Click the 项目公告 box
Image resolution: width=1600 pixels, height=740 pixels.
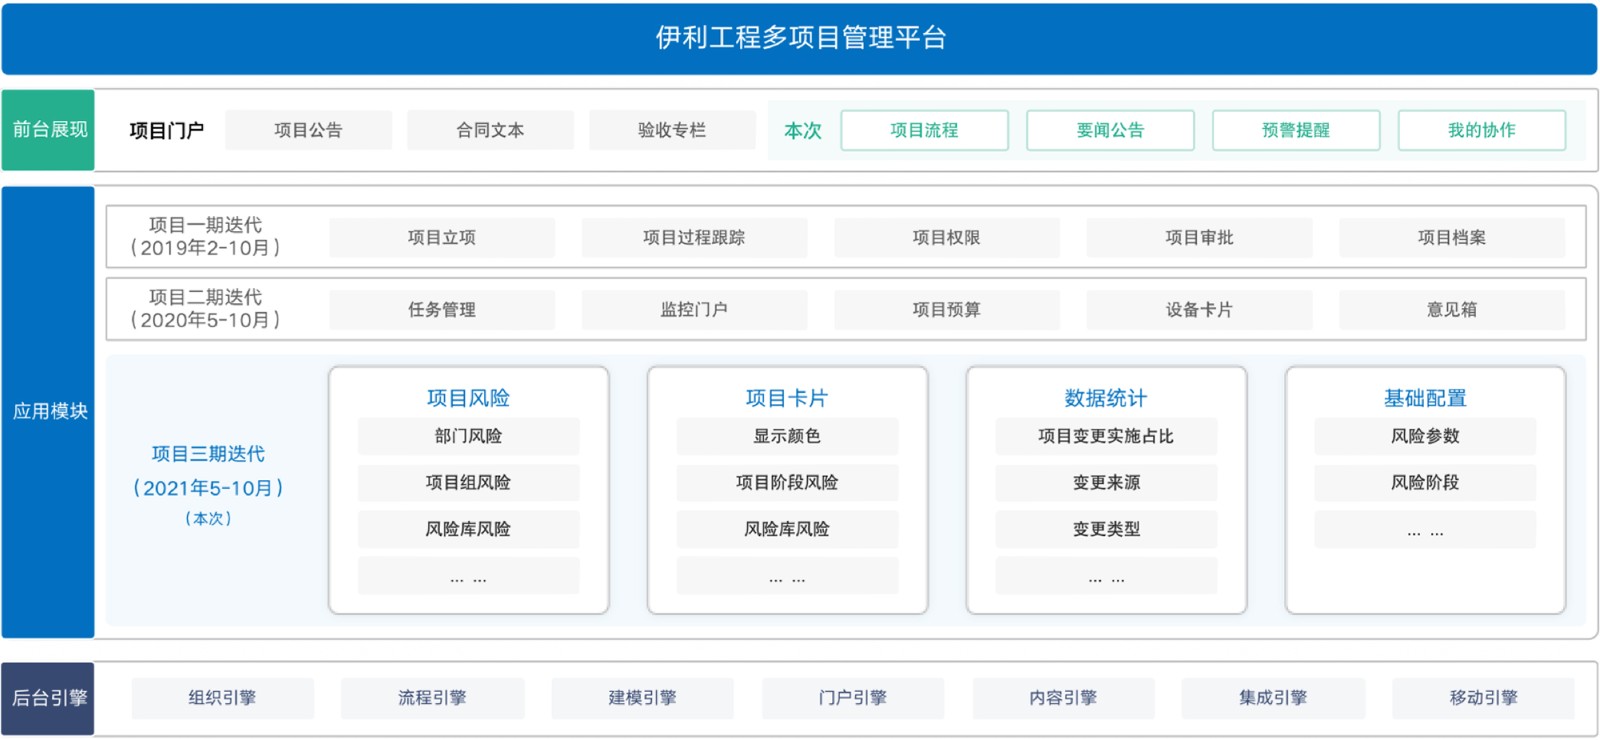pyautogui.click(x=308, y=130)
